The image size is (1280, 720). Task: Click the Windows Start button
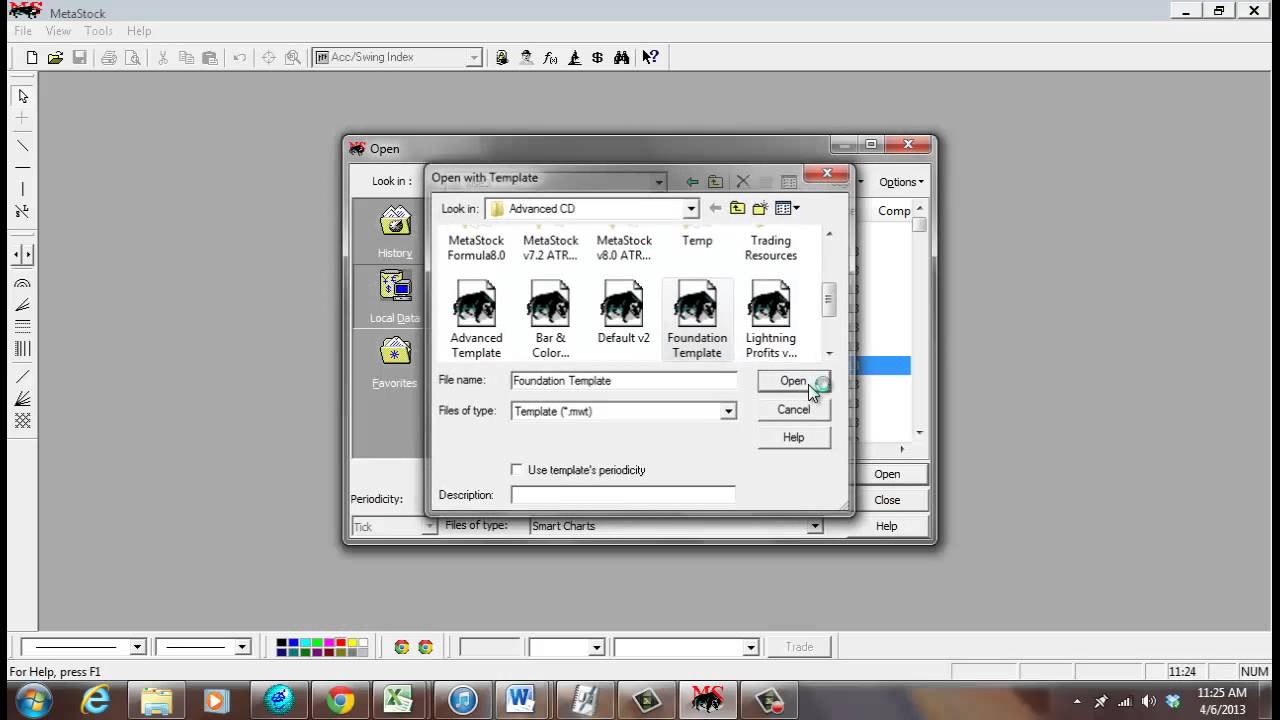32,700
